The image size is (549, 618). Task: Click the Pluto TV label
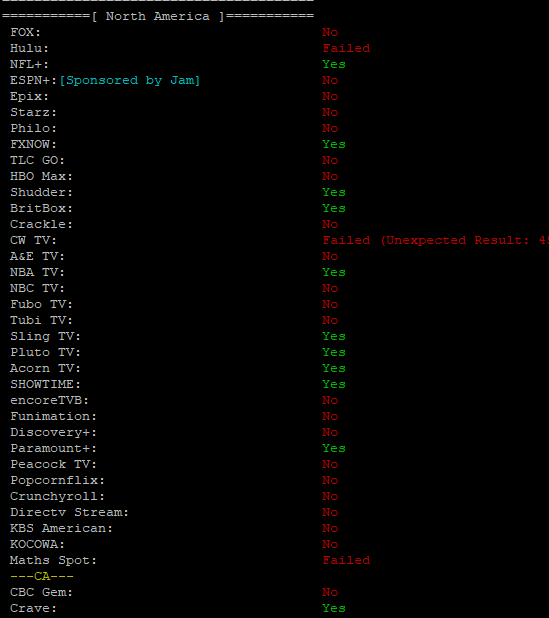[x=45, y=352]
